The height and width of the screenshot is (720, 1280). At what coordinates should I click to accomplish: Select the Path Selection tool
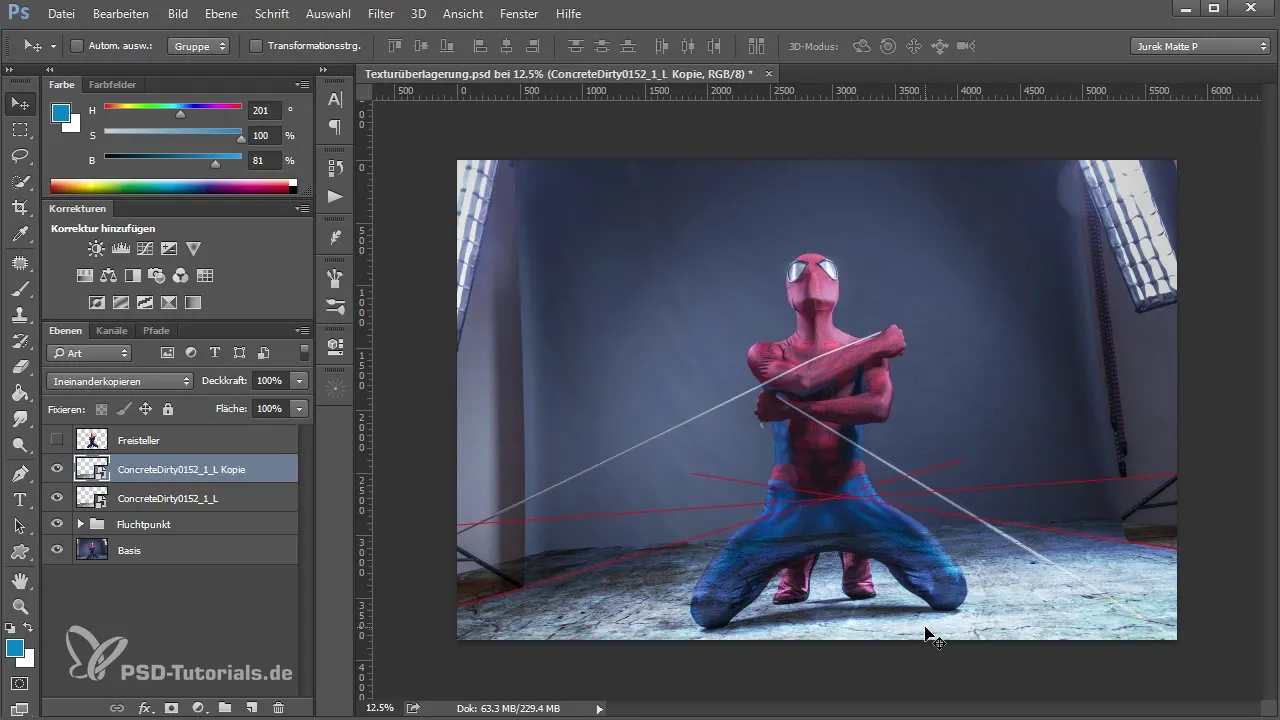click(20, 525)
